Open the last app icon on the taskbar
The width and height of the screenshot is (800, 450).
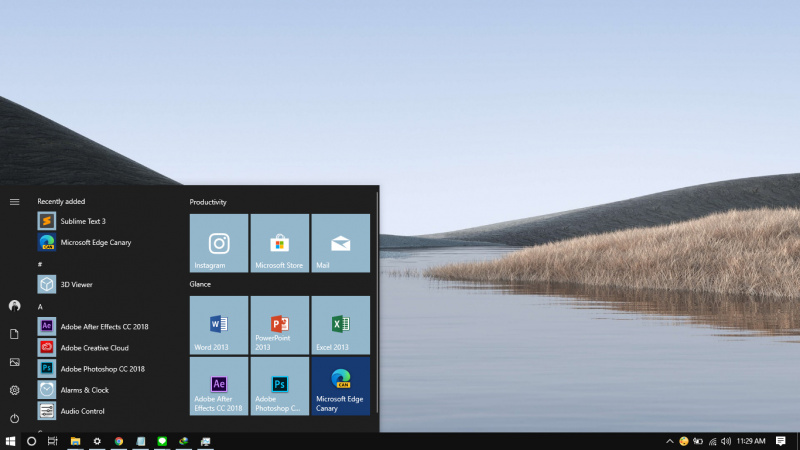206,441
